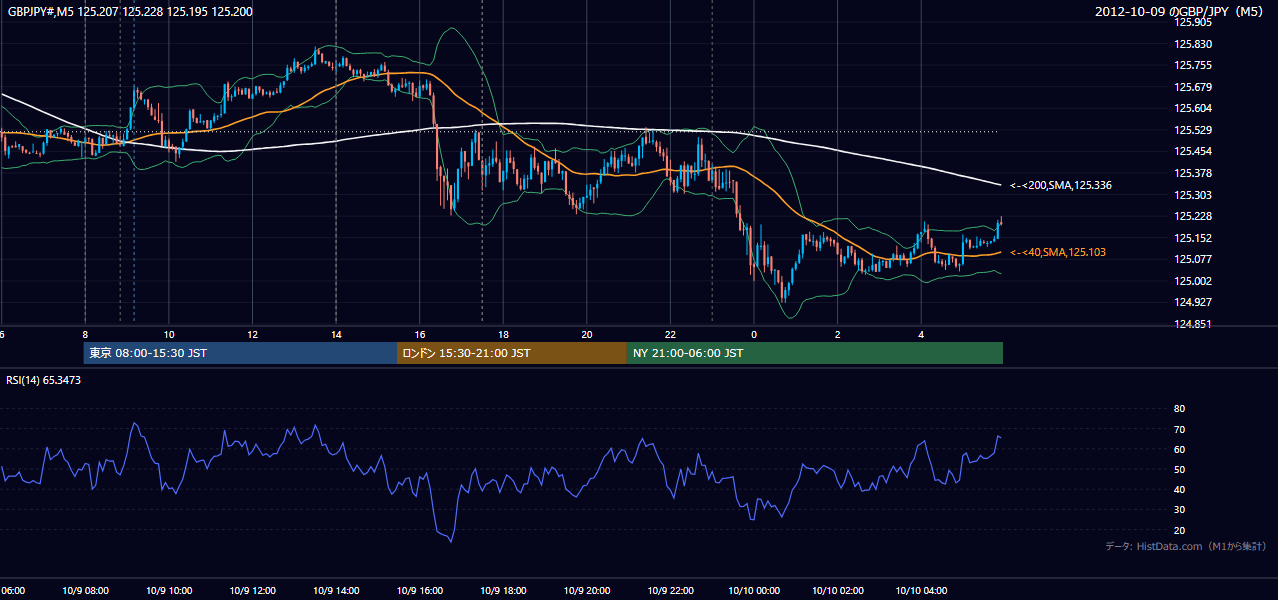Click the 10/9 10:00 time label
Image resolution: width=1278 pixels, height=600 pixels.
(169, 591)
